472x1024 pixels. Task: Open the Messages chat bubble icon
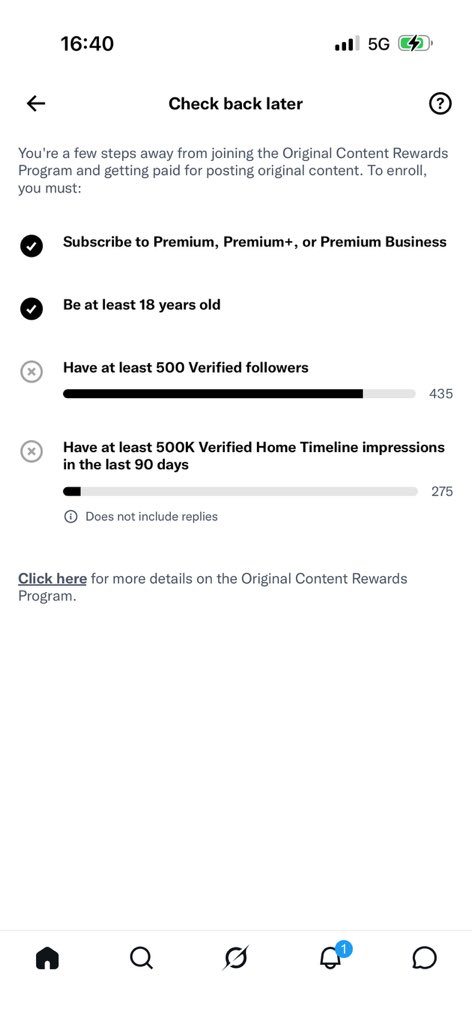point(424,958)
